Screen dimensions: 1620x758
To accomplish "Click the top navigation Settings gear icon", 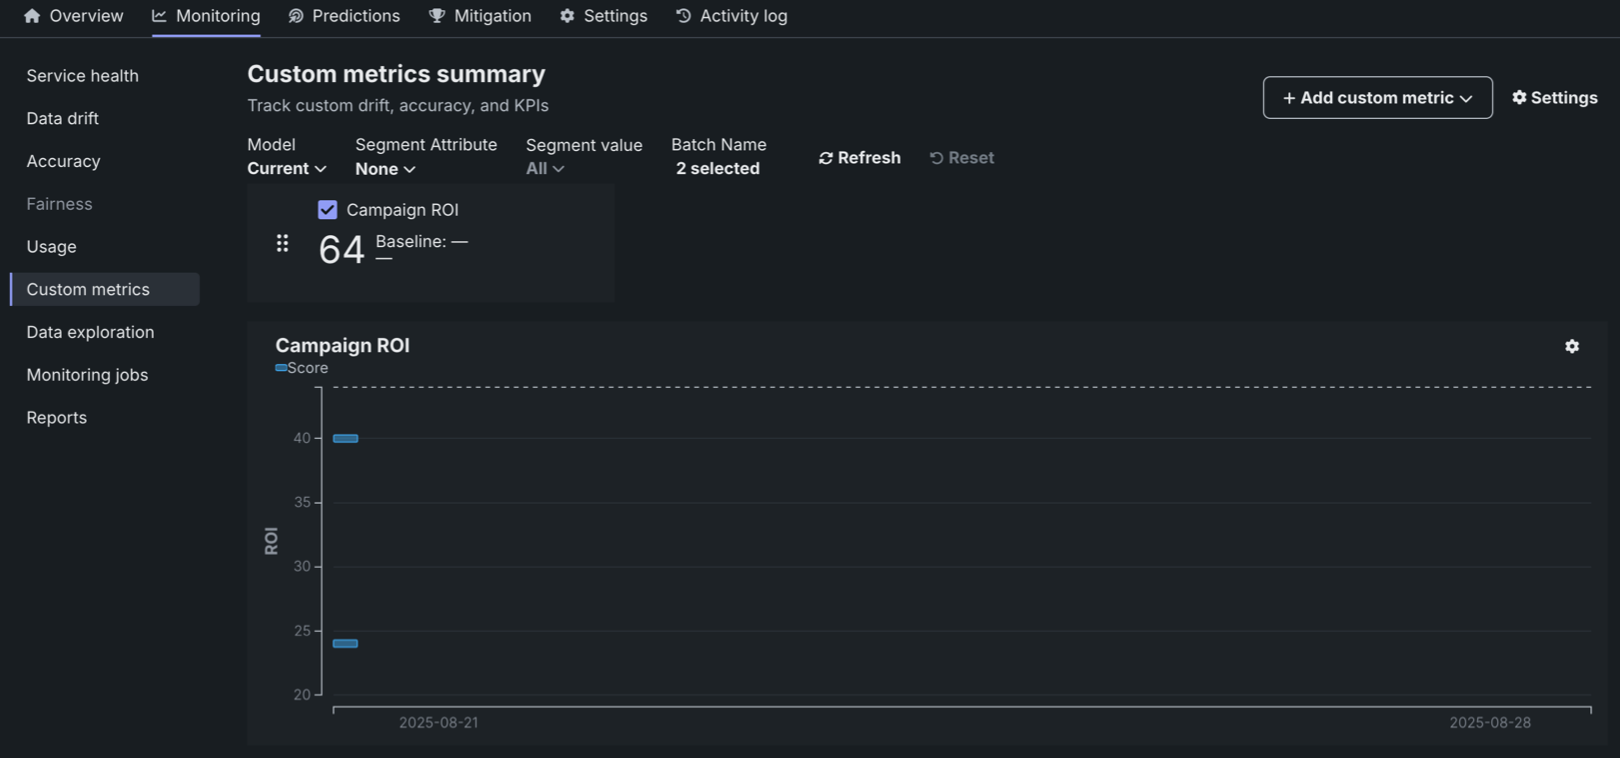I will [x=567, y=16].
